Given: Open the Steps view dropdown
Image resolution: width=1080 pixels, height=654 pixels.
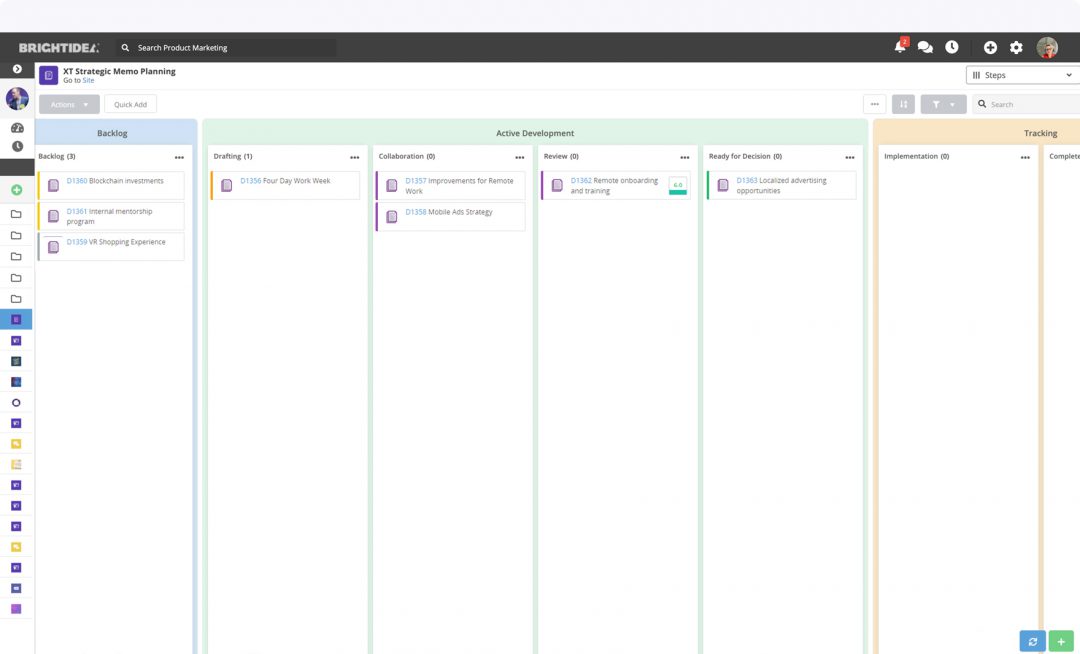Looking at the screenshot, I should (1021, 74).
